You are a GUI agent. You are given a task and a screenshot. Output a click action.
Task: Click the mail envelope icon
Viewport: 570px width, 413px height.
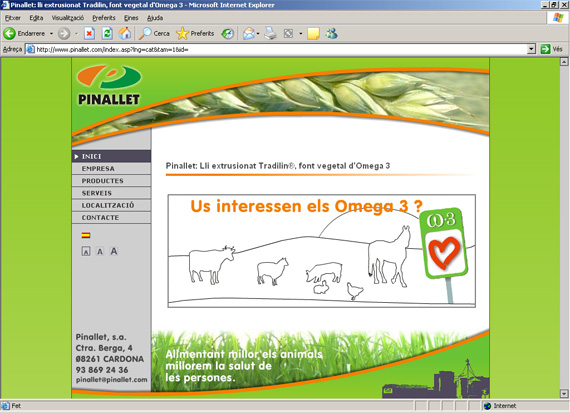point(249,33)
